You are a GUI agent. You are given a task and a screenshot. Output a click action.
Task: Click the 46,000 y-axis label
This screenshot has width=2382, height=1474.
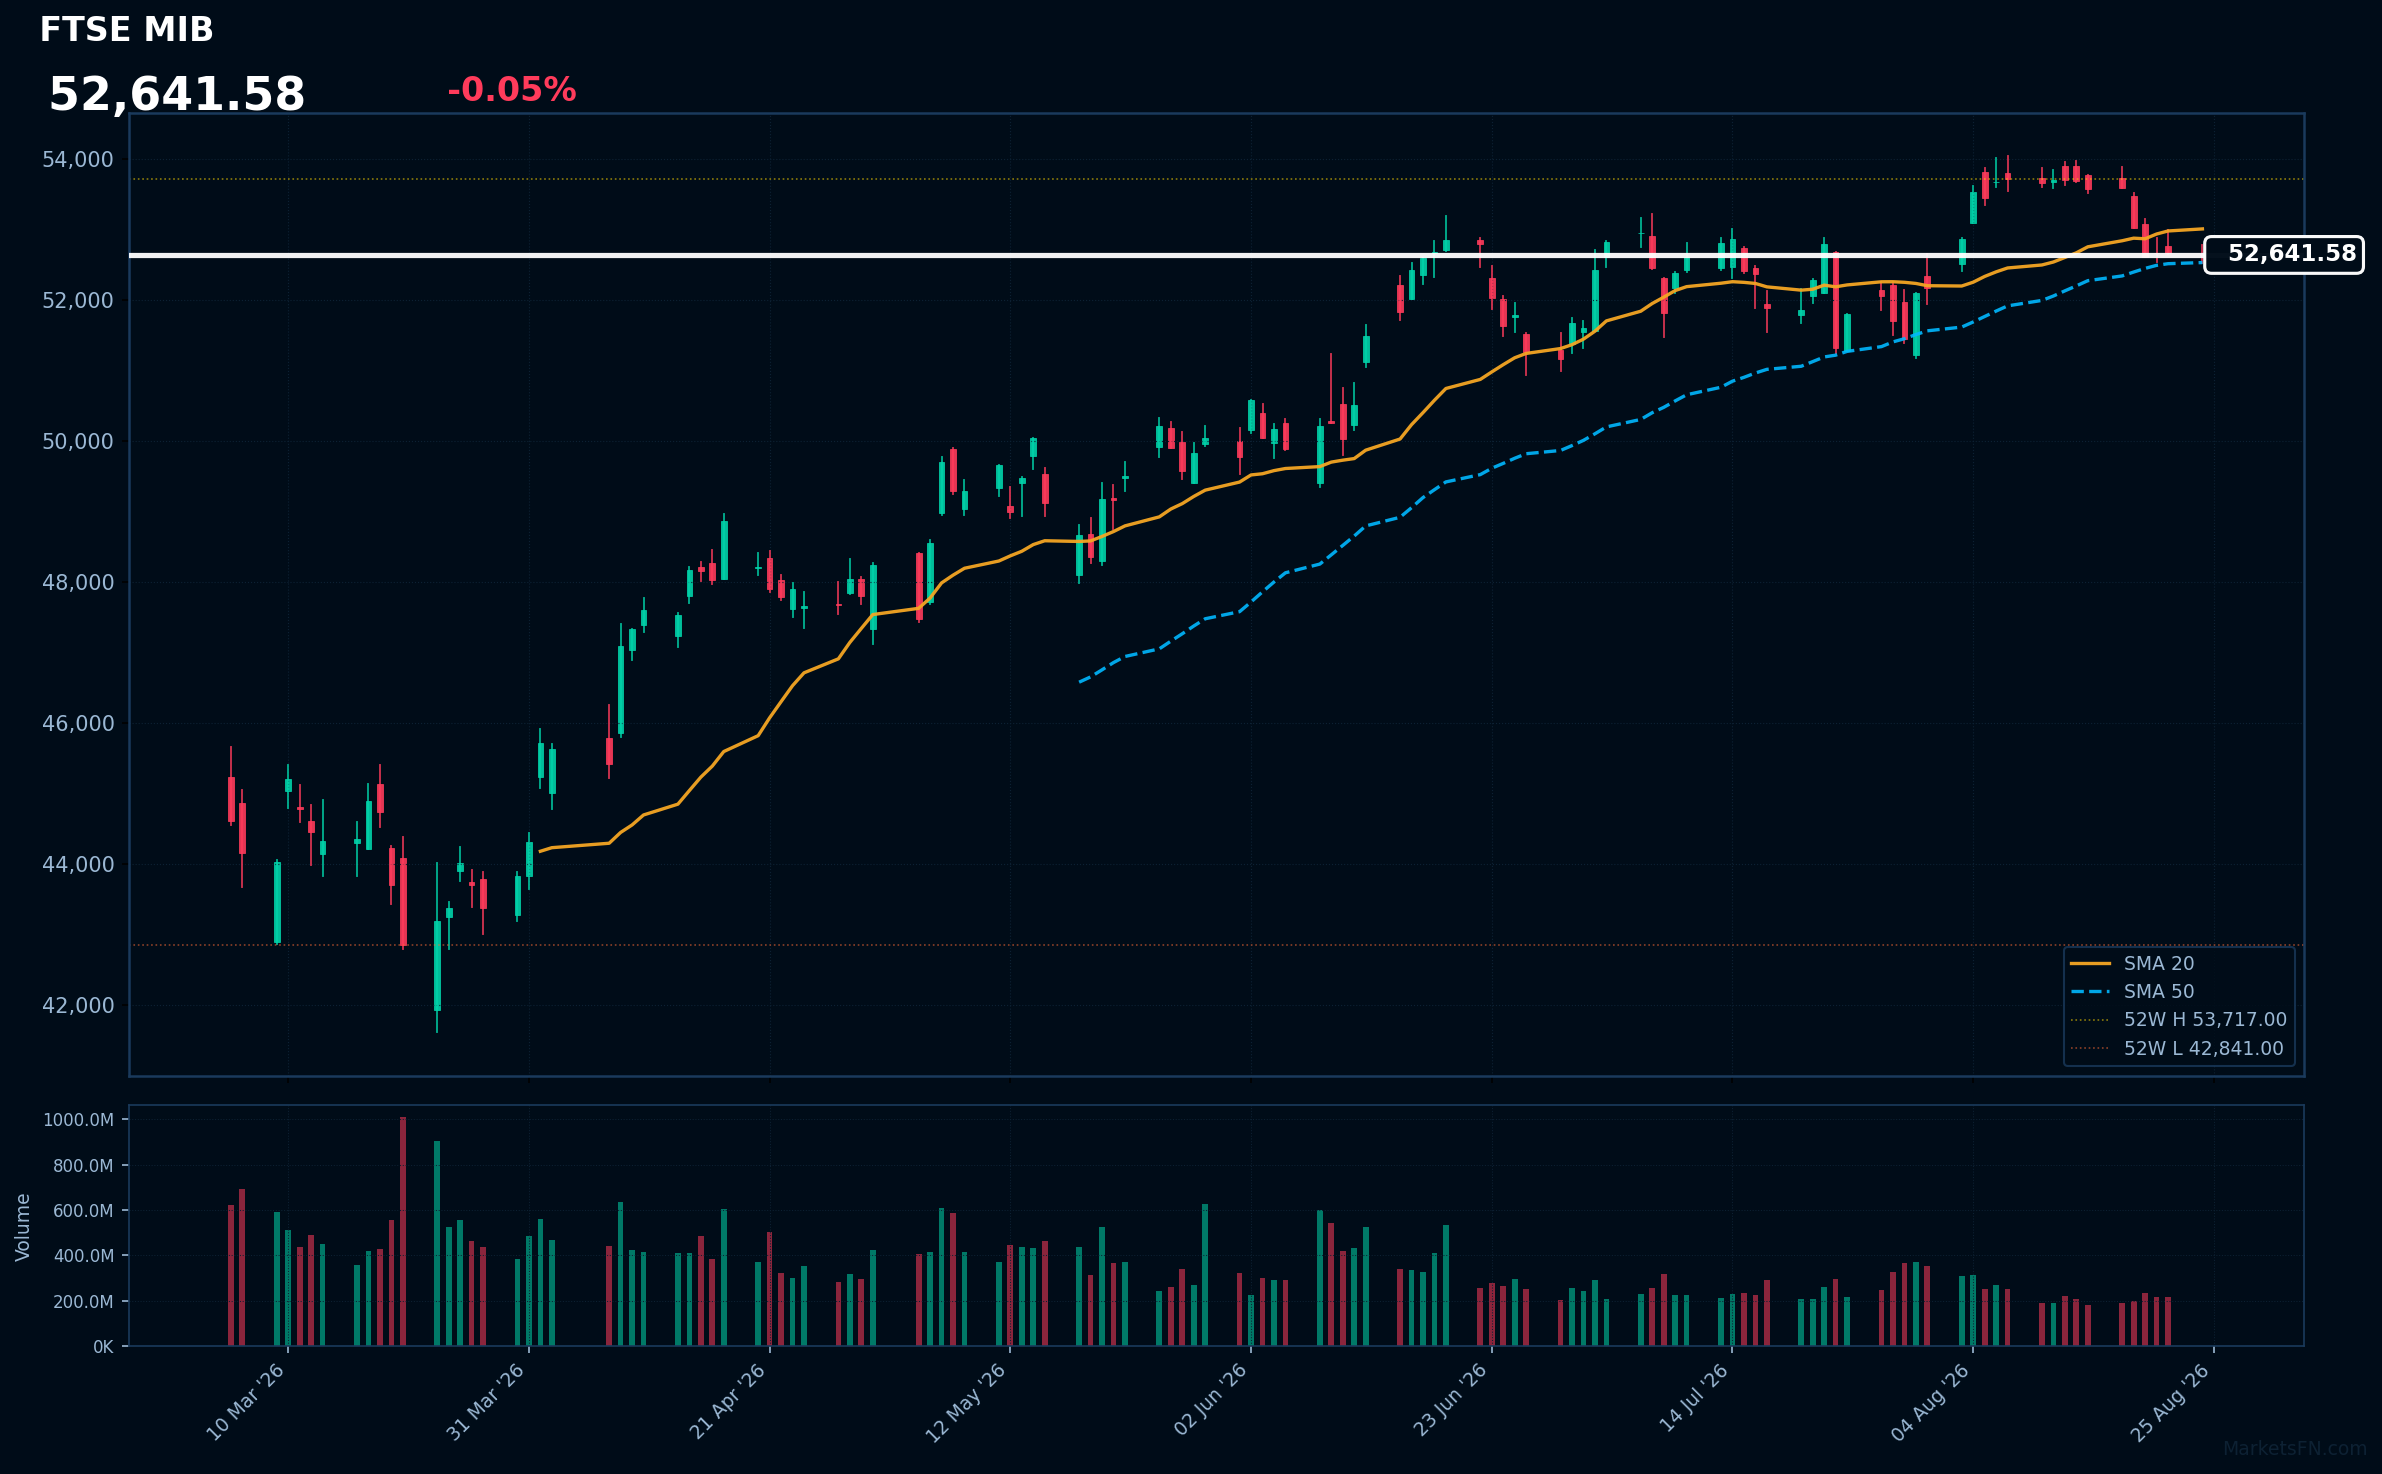(x=78, y=724)
